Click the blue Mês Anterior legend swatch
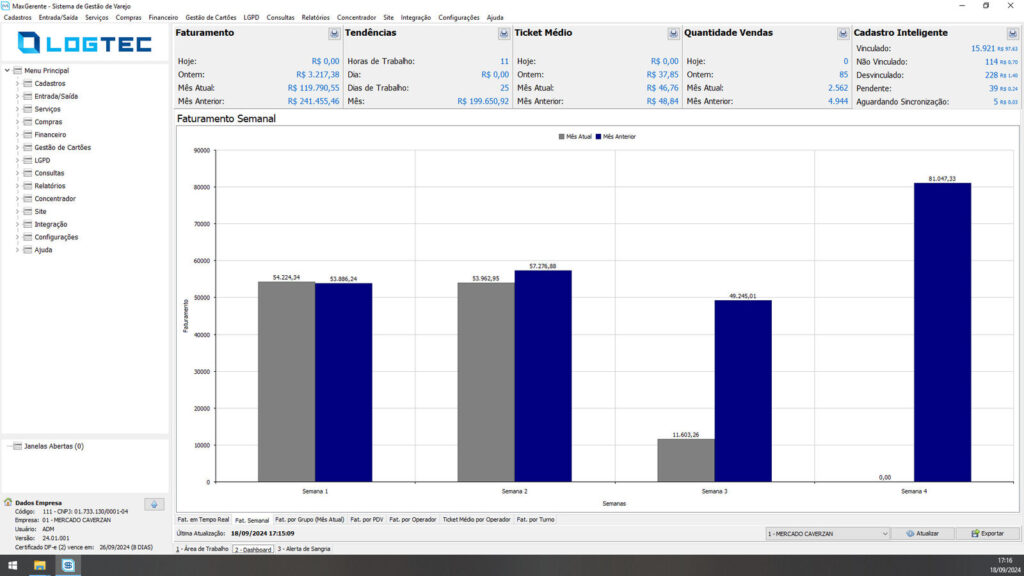The height and width of the screenshot is (576, 1024). tap(598, 137)
